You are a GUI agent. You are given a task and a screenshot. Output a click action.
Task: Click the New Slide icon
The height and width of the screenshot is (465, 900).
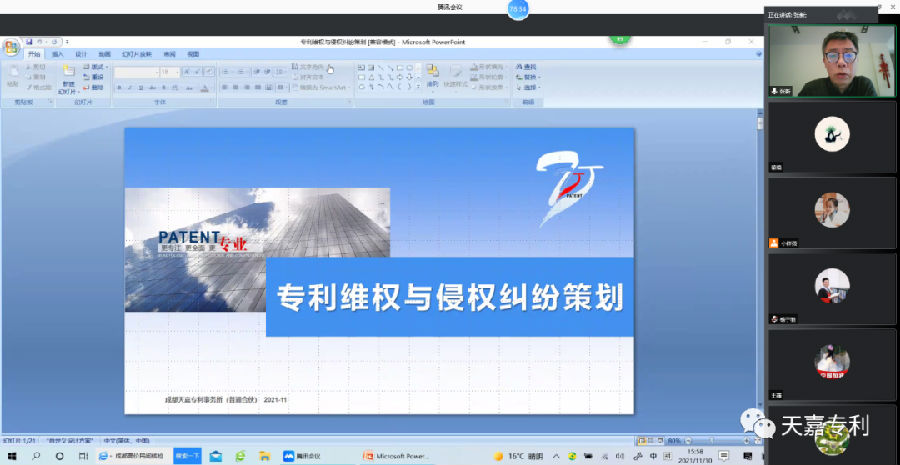(x=68, y=76)
